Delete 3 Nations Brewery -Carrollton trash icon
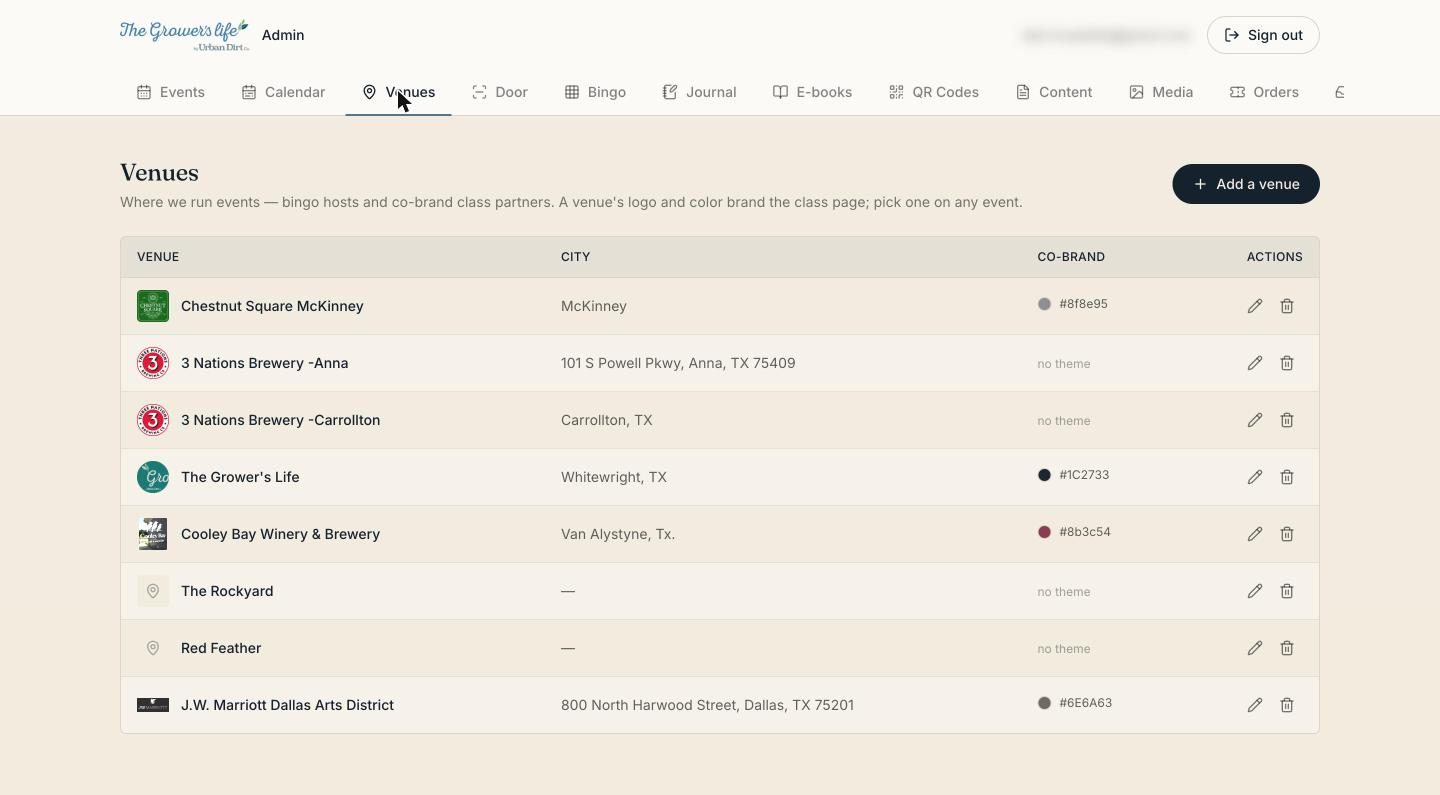 (1287, 420)
